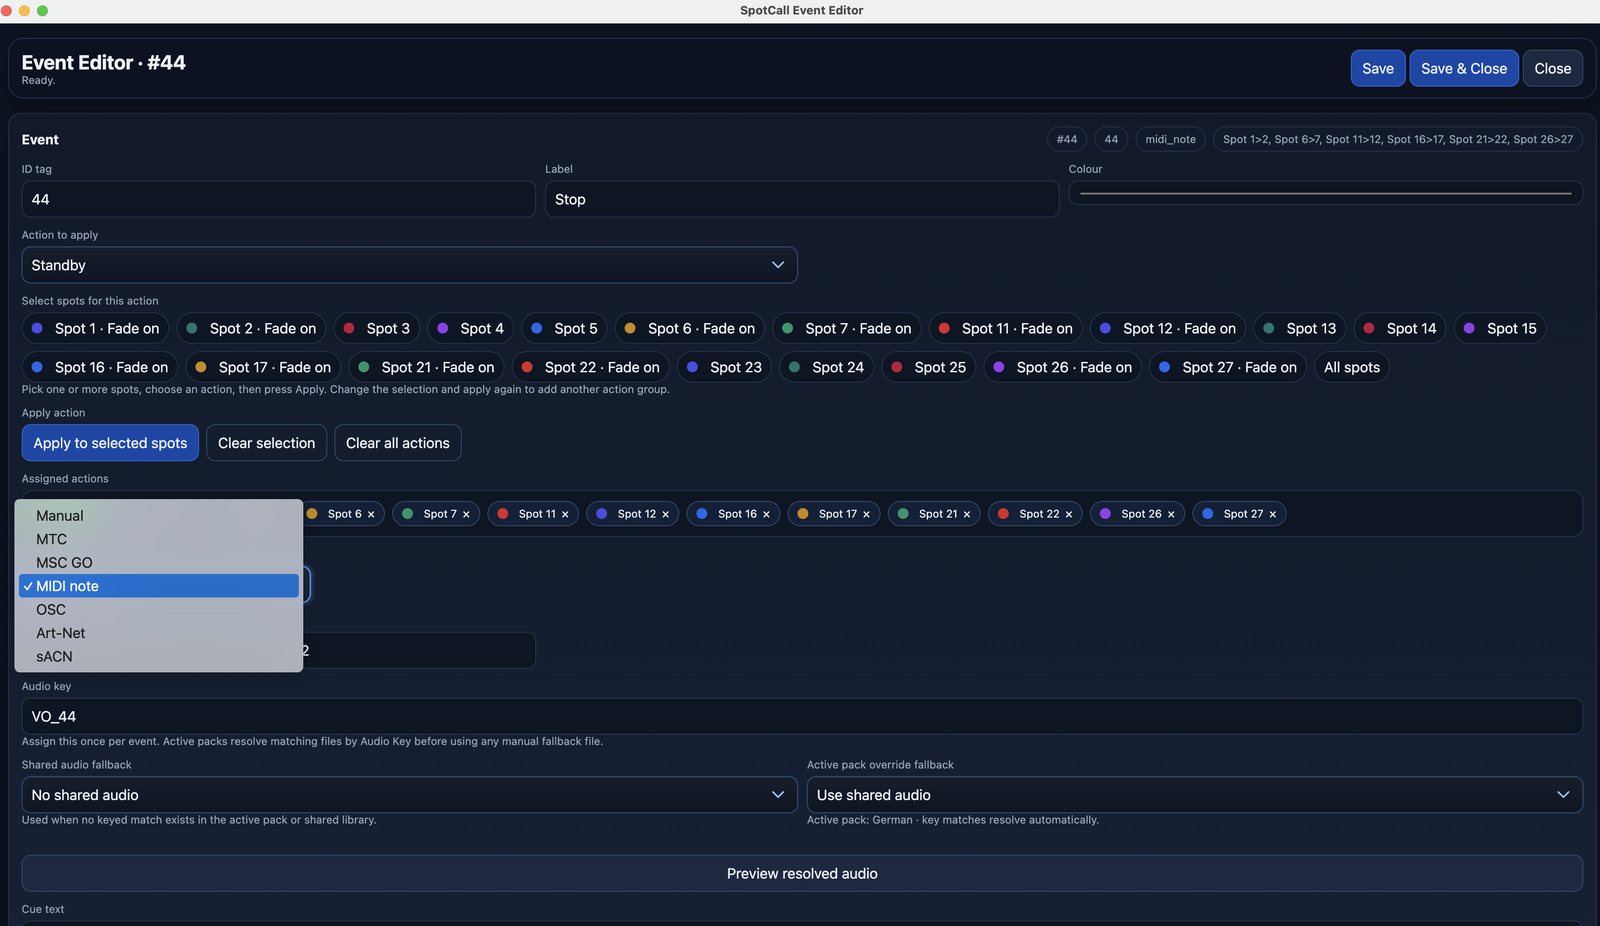Toggle Spot 22 · Fade on chip
This screenshot has width=1600, height=926.
(x=591, y=367)
